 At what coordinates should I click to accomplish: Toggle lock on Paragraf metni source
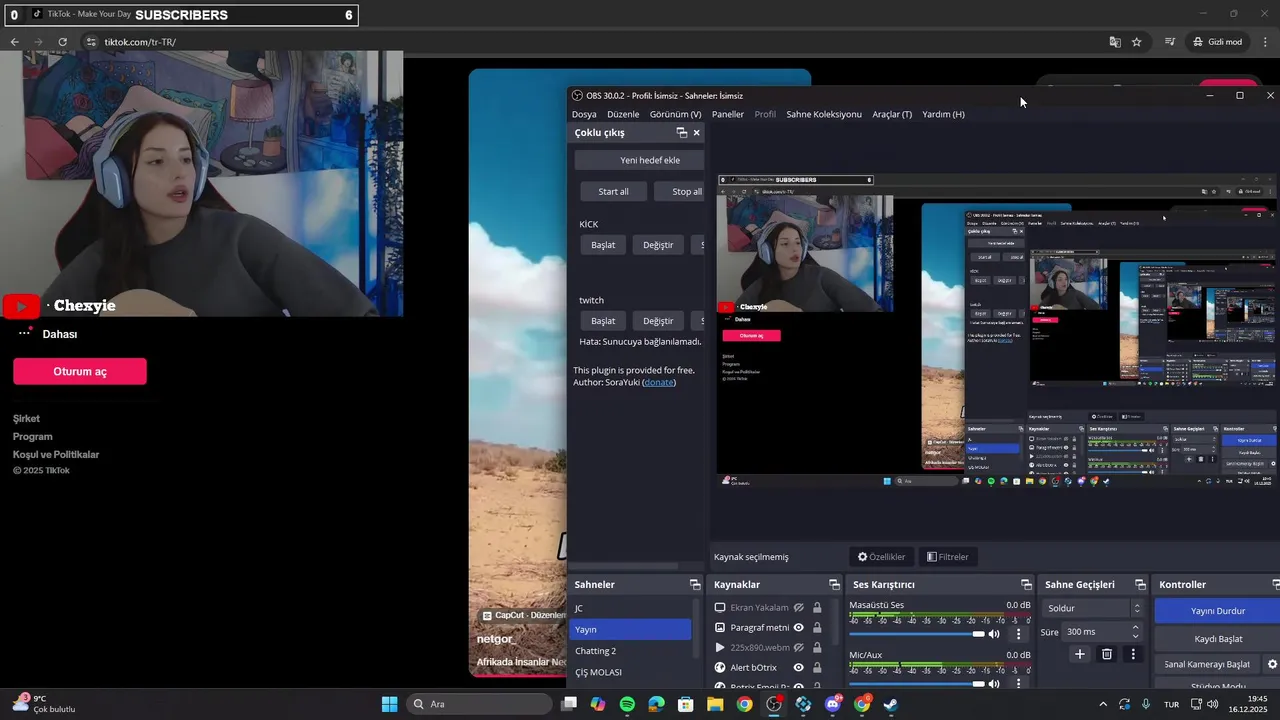(817, 628)
